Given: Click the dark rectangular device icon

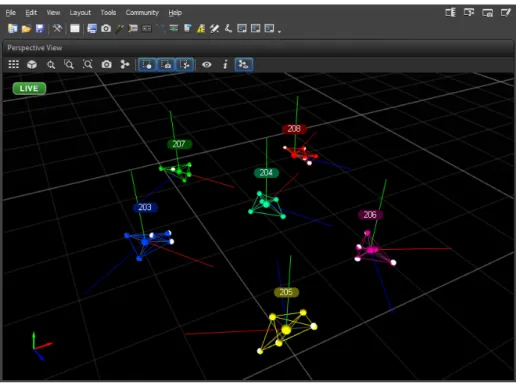Looking at the screenshot, I should pos(147,29).
